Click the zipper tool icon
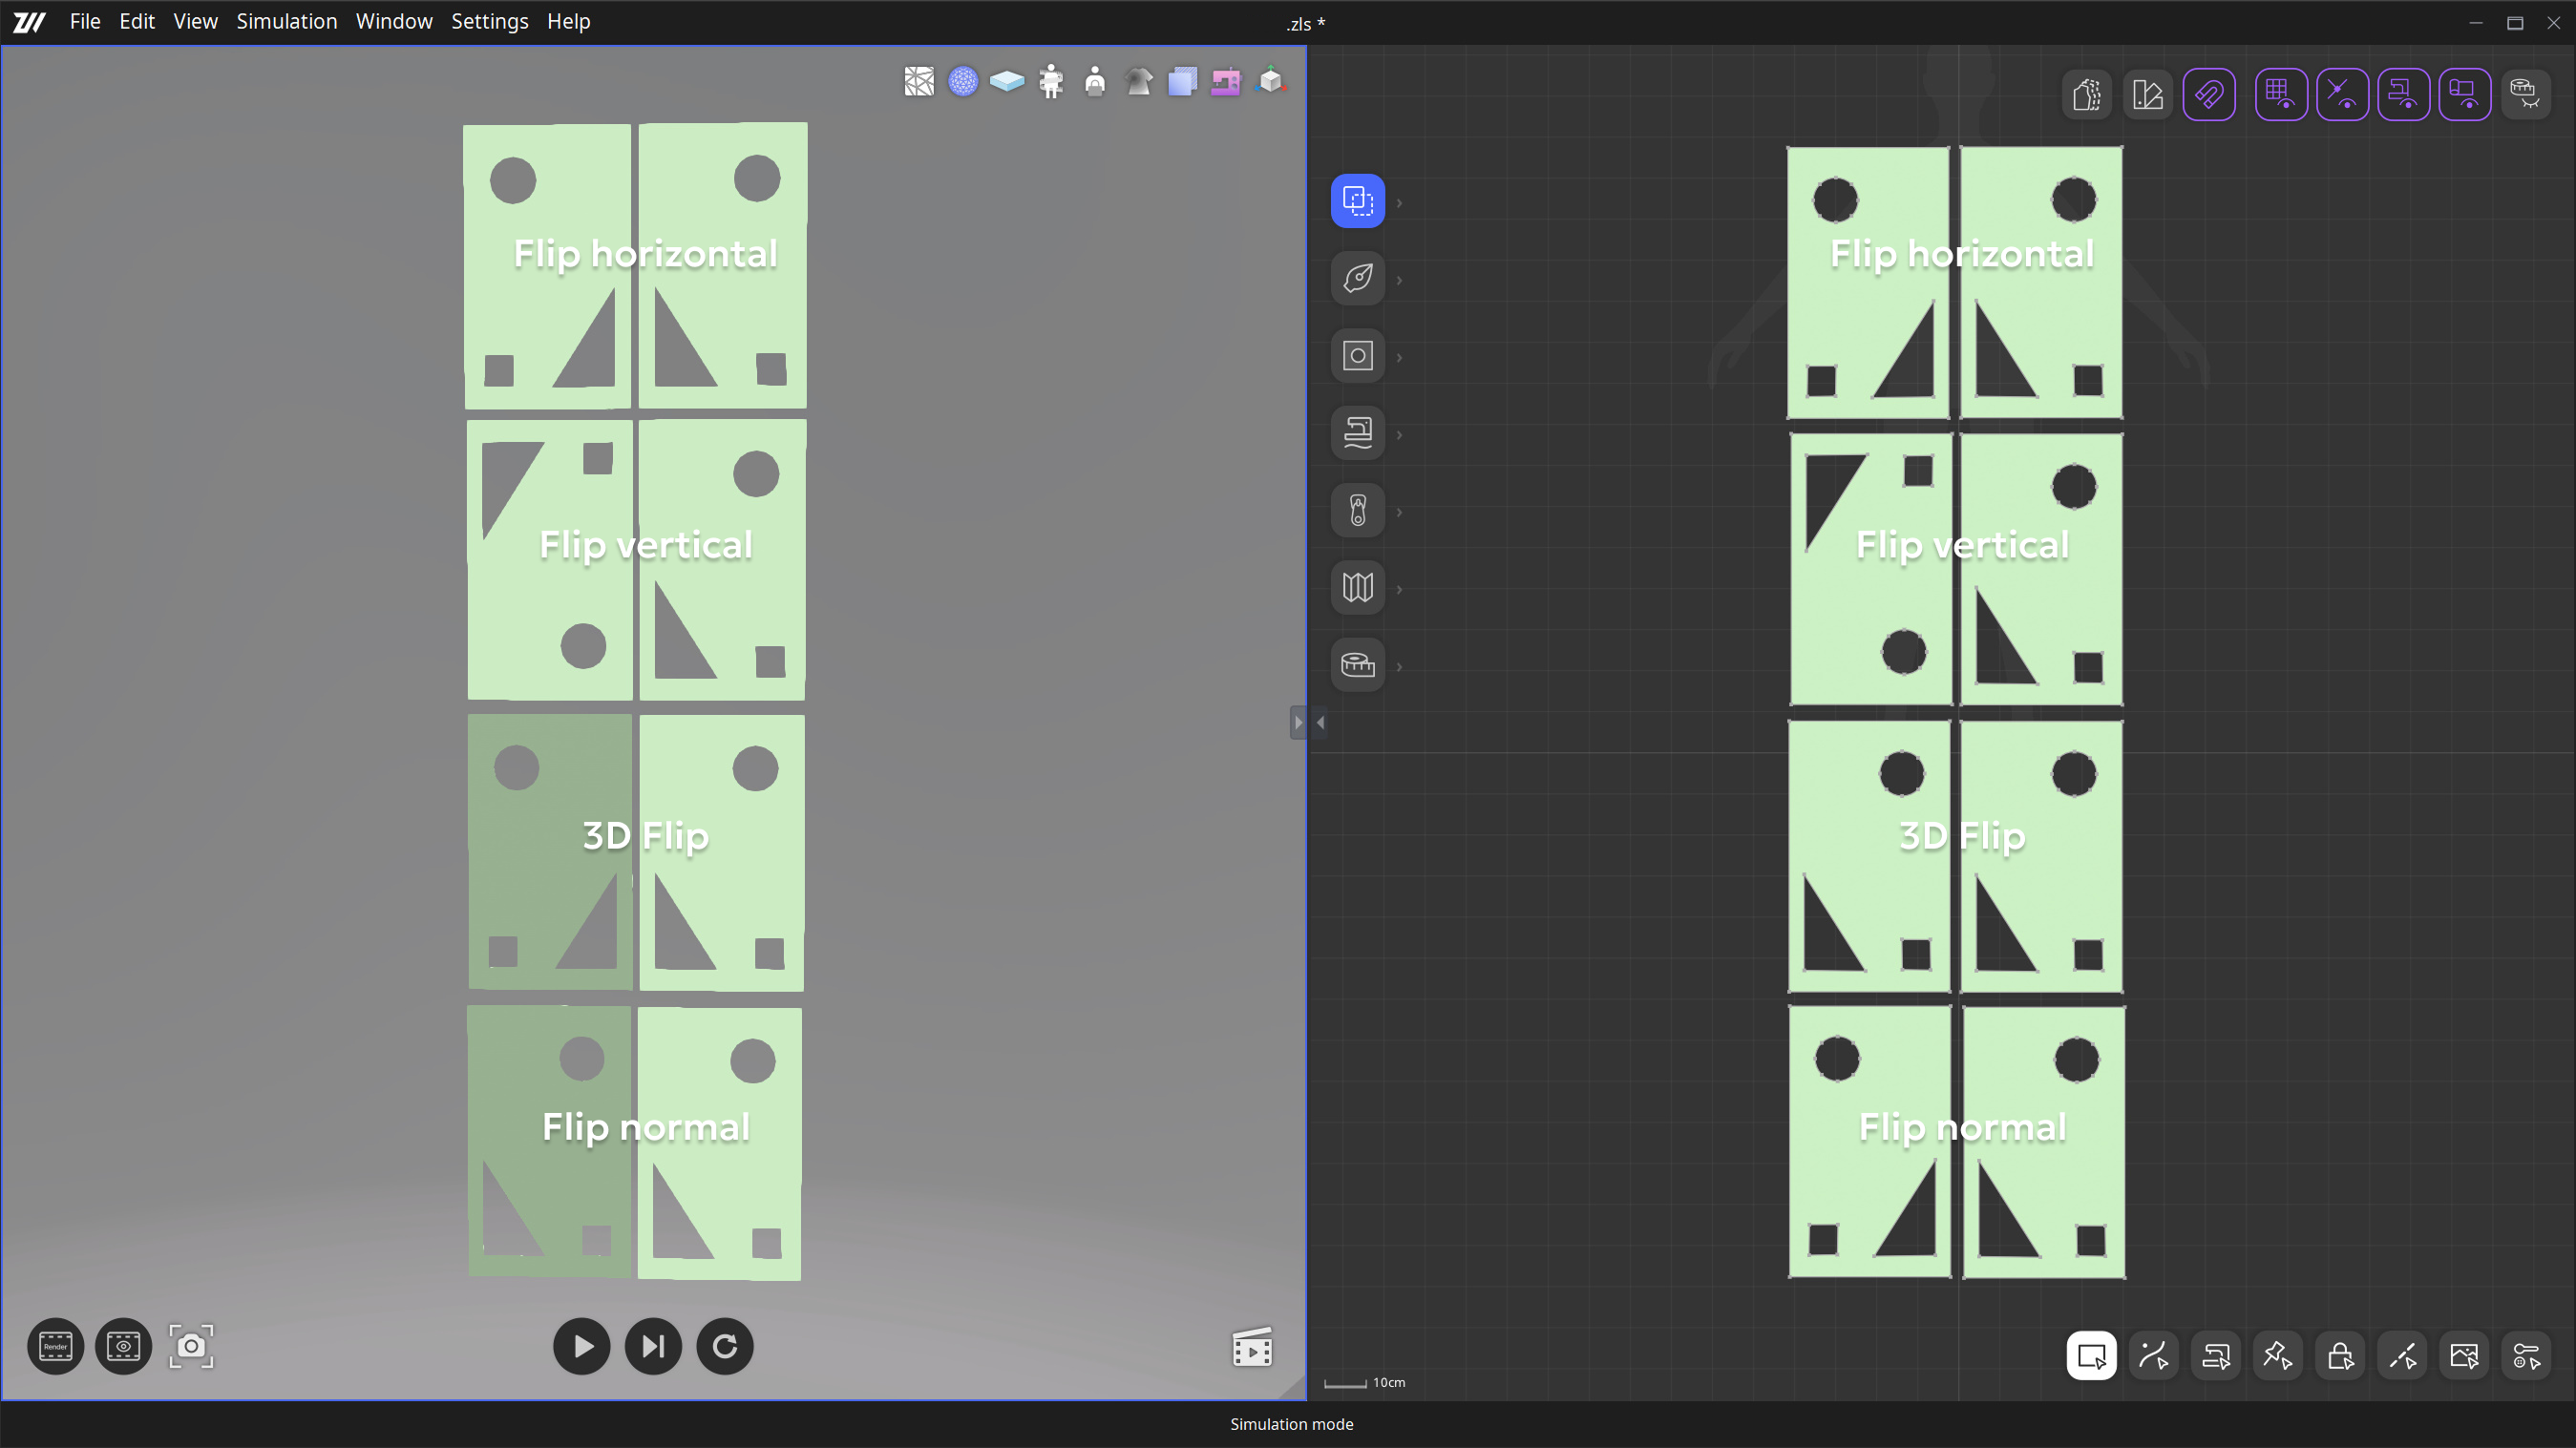2576x1448 pixels. (x=1357, y=510)
